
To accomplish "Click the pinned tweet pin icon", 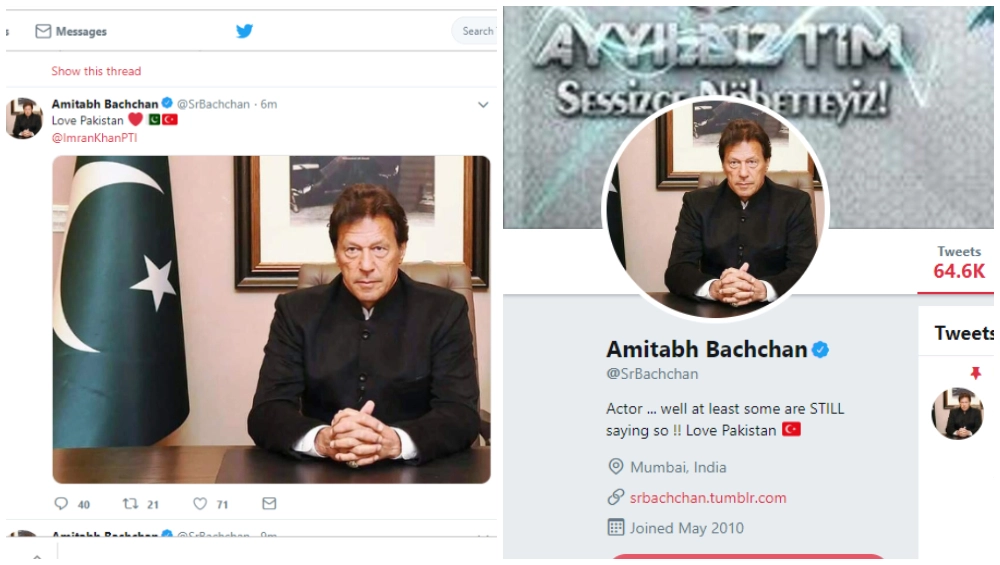I will click(x=976, y=373).
